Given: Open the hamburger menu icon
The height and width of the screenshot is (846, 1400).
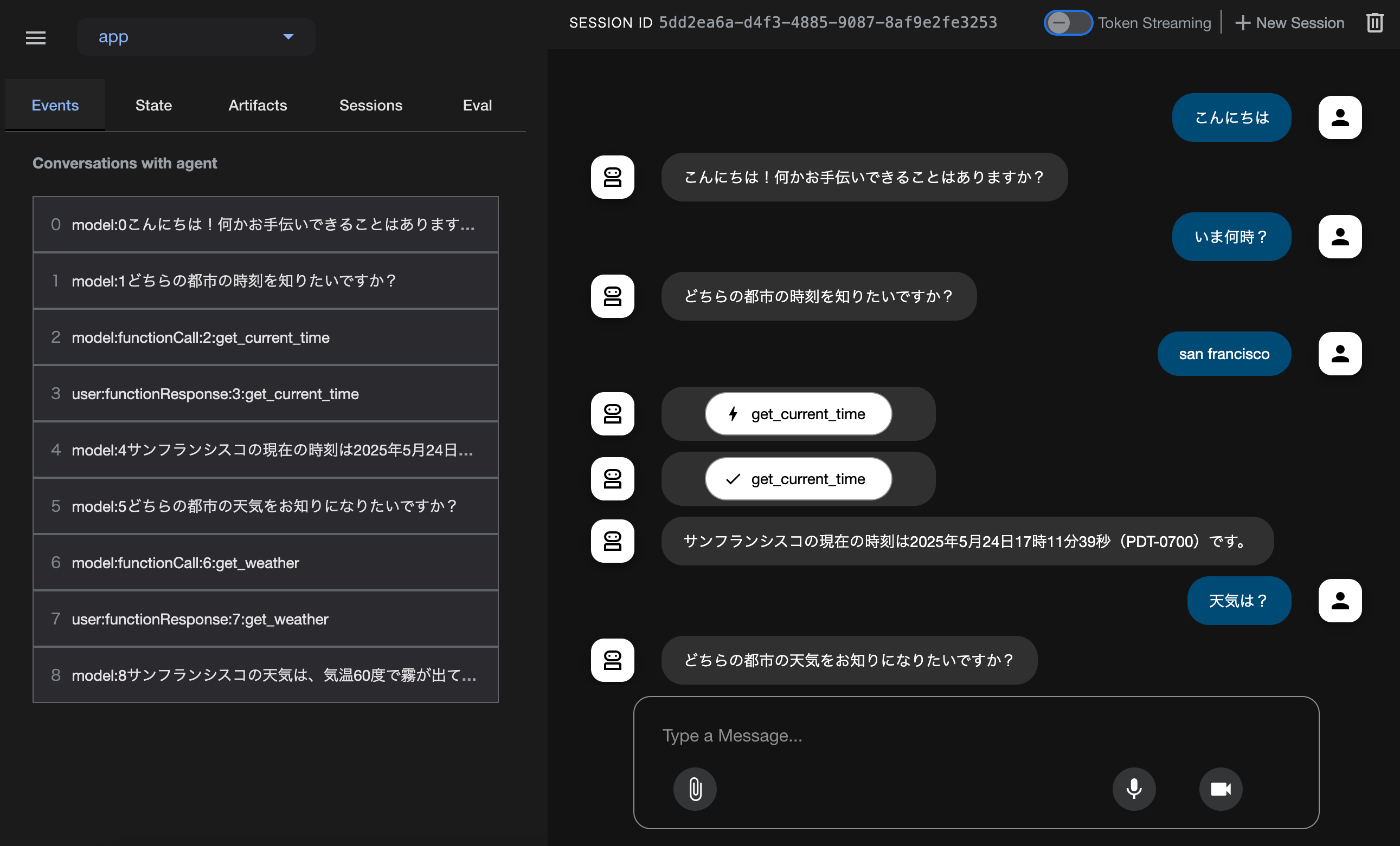Looking at the screenshot, I should click(x=36, y=37).
